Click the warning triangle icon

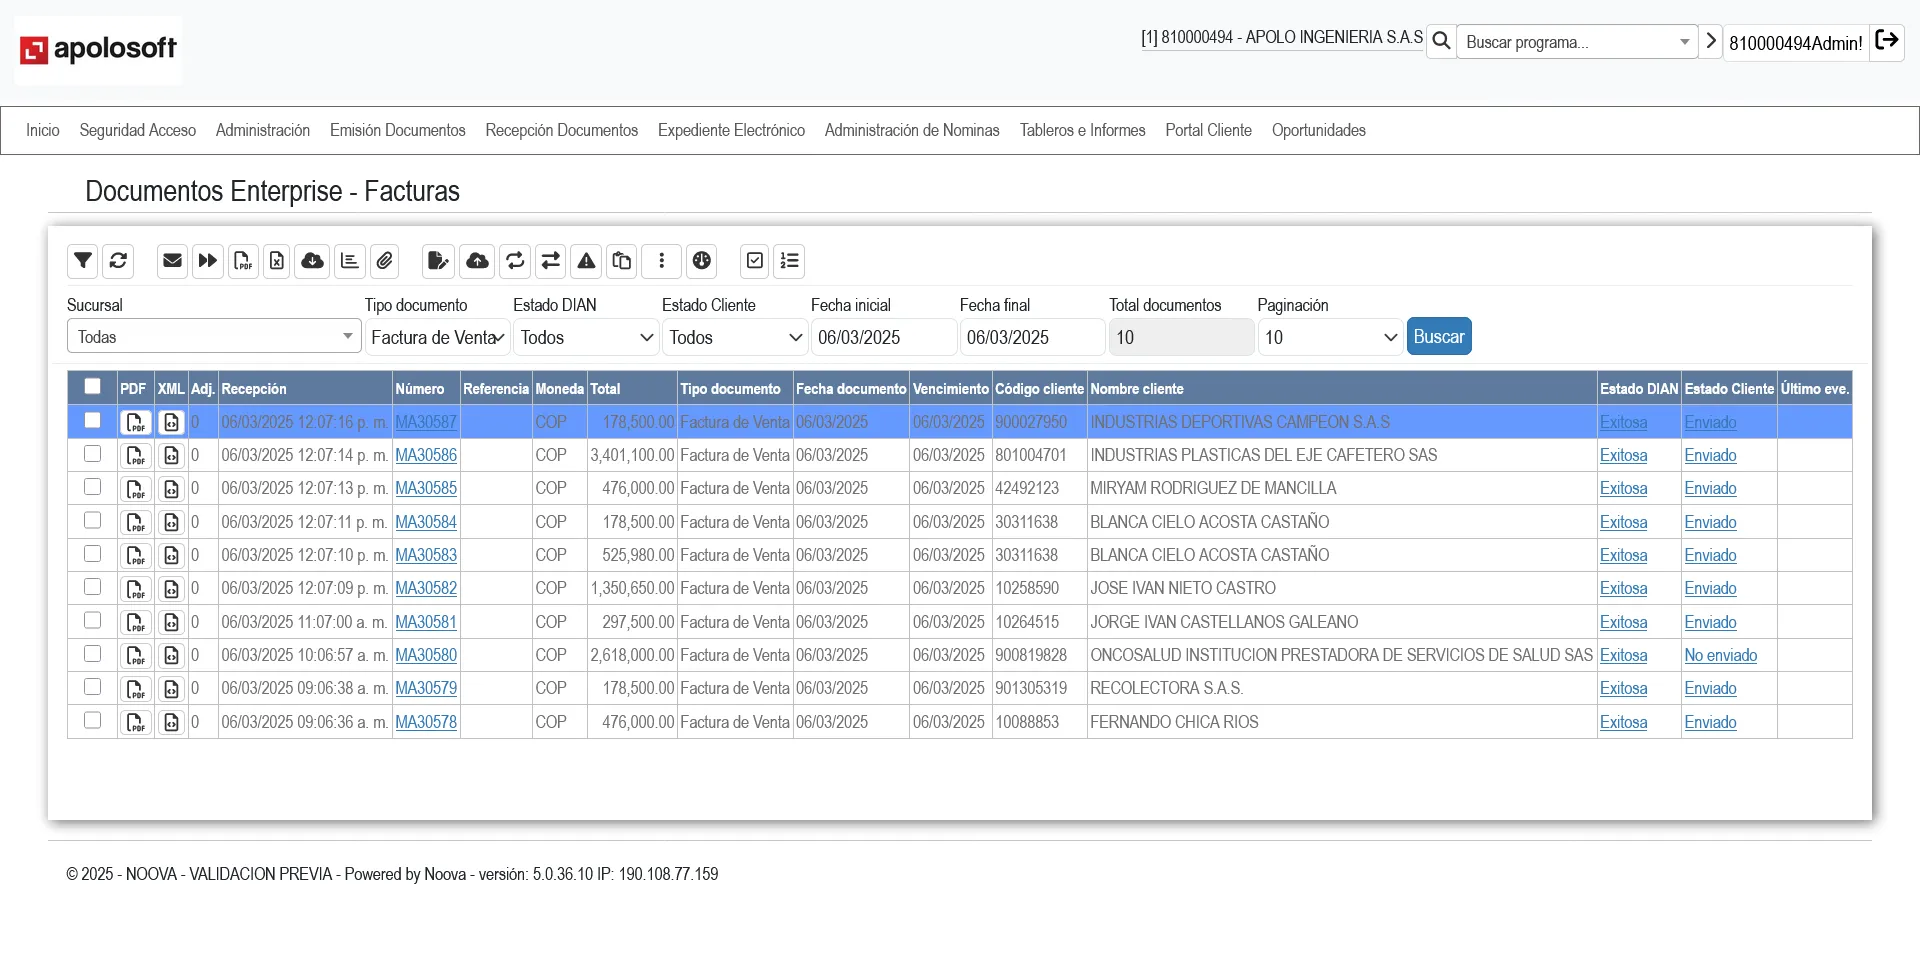pyautogui.click(x=586, y=261)
